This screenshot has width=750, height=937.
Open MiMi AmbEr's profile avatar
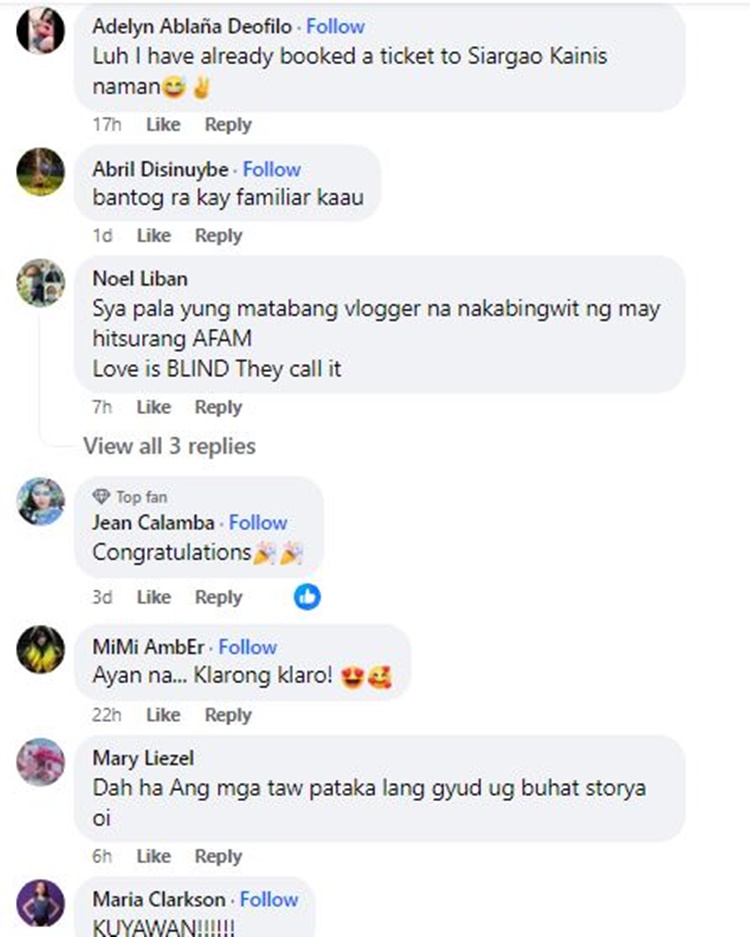[41, 650]
